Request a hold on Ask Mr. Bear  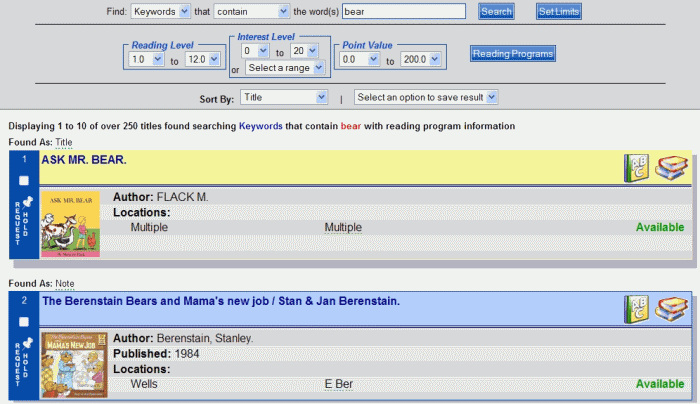[24, 222]
